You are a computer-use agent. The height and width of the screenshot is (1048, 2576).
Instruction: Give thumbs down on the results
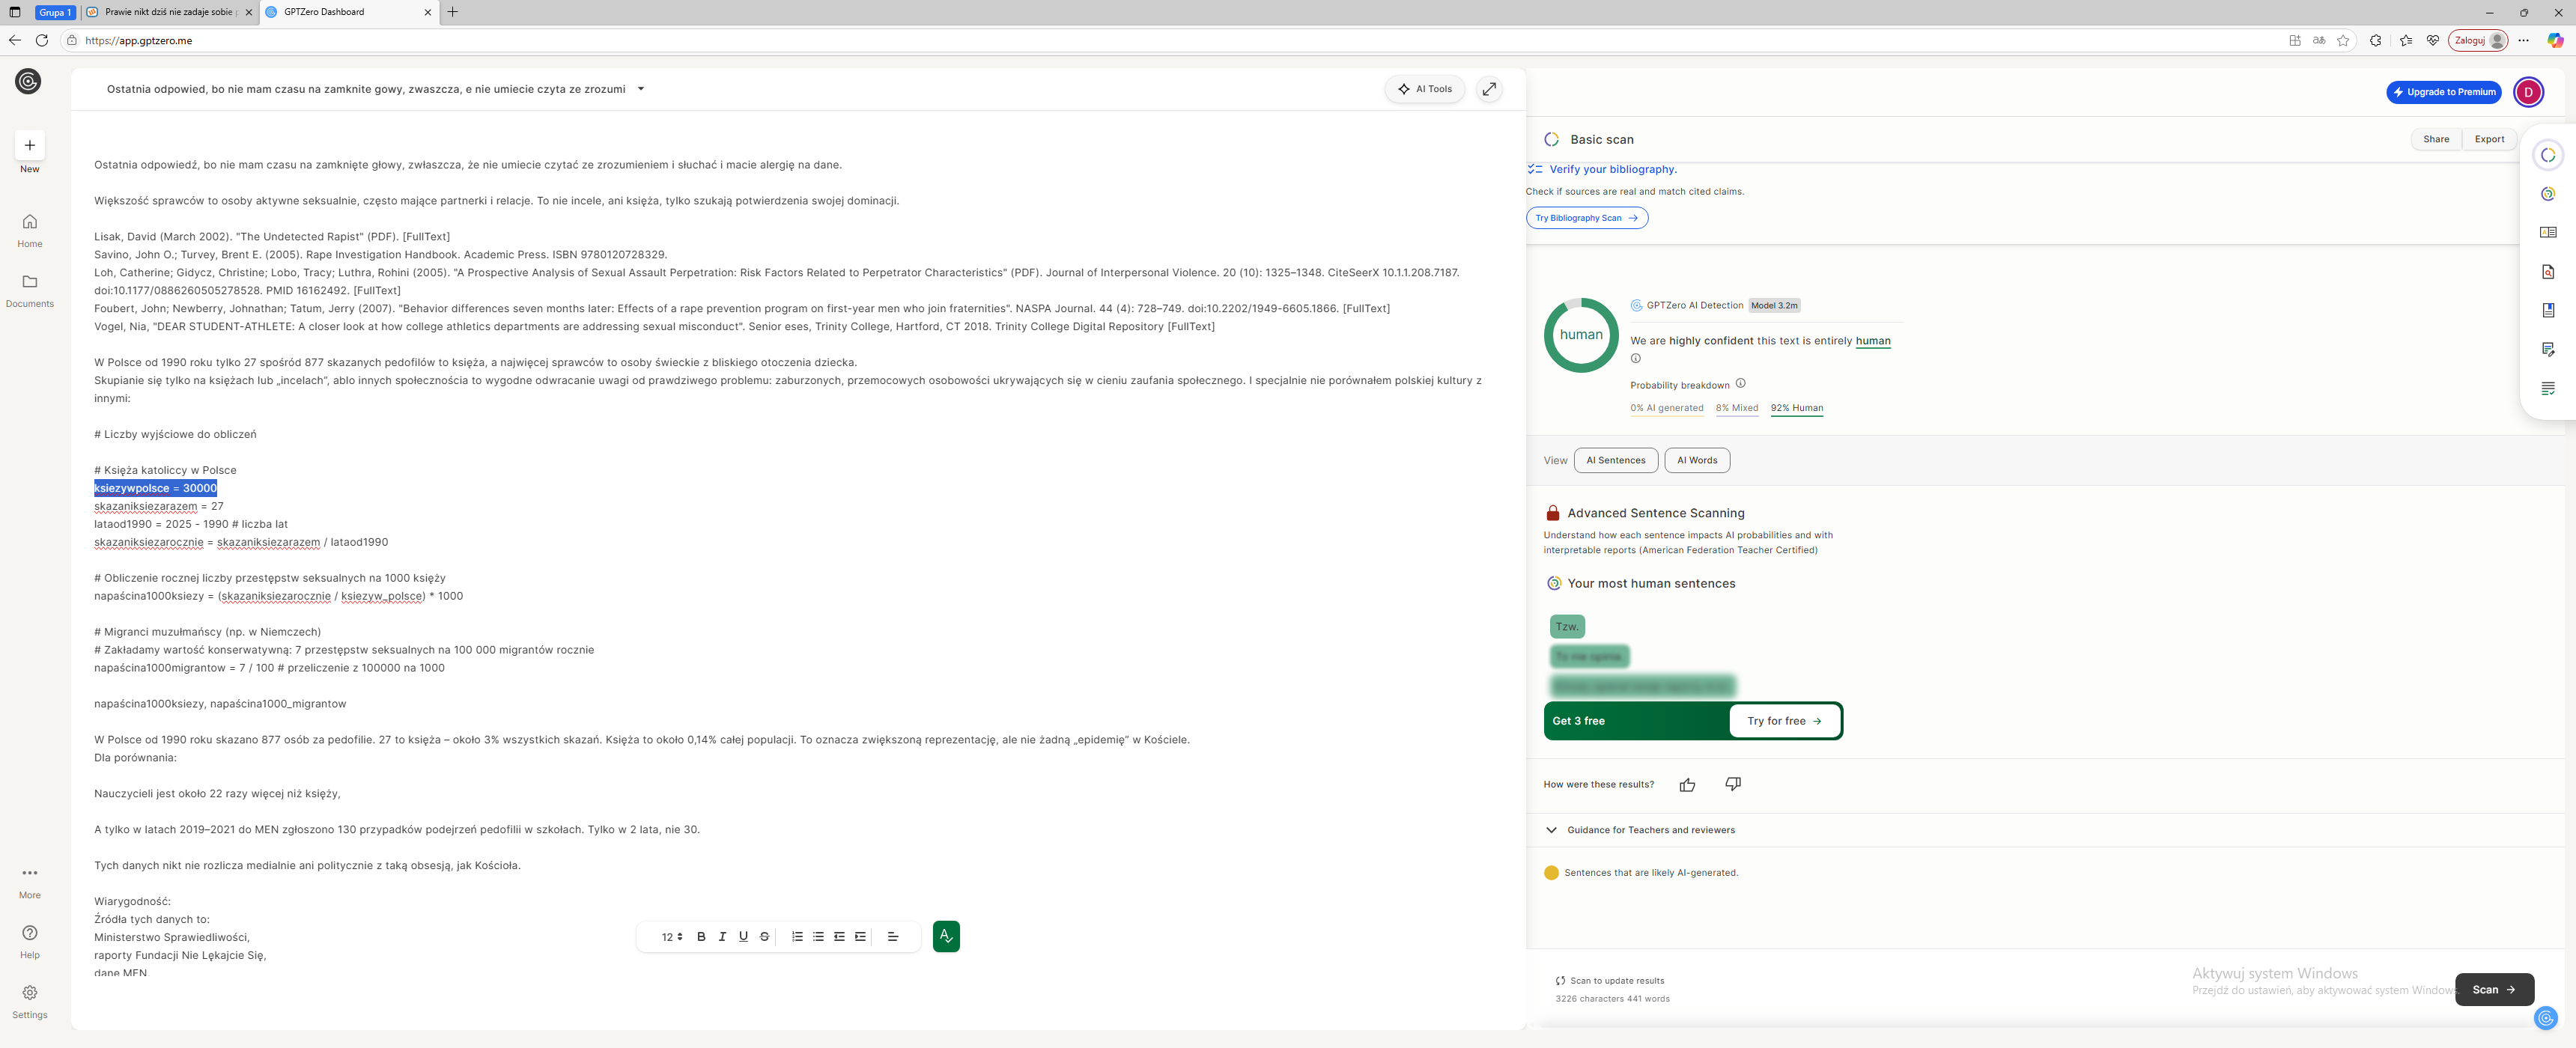pyautogui.click(x=1732, y=784)
